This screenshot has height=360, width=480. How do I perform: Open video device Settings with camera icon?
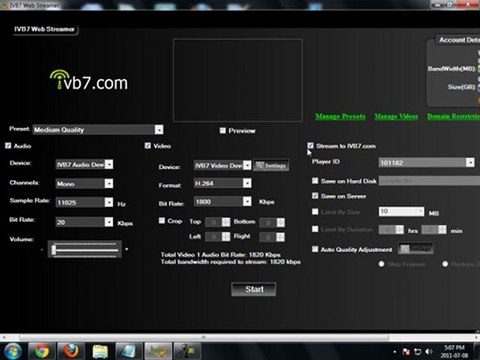(271, 165)
